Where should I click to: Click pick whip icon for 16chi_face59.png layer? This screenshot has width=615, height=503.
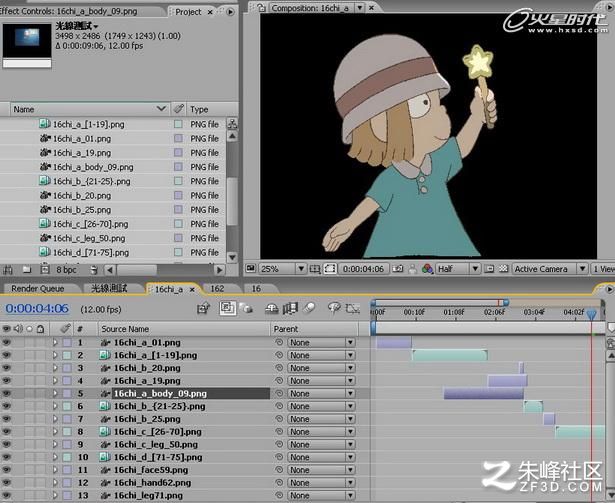pyautogui.click(x=279, y=470)
